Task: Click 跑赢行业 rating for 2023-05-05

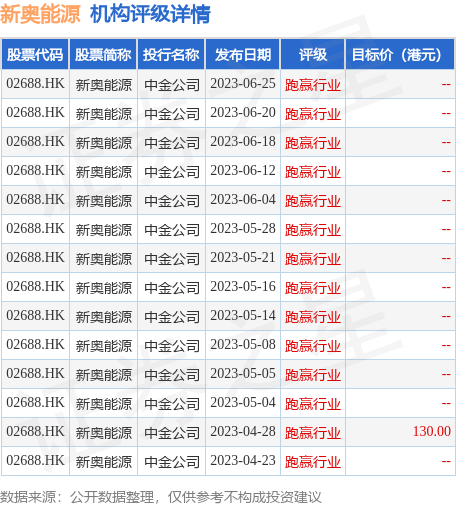Action: point(313,375)
